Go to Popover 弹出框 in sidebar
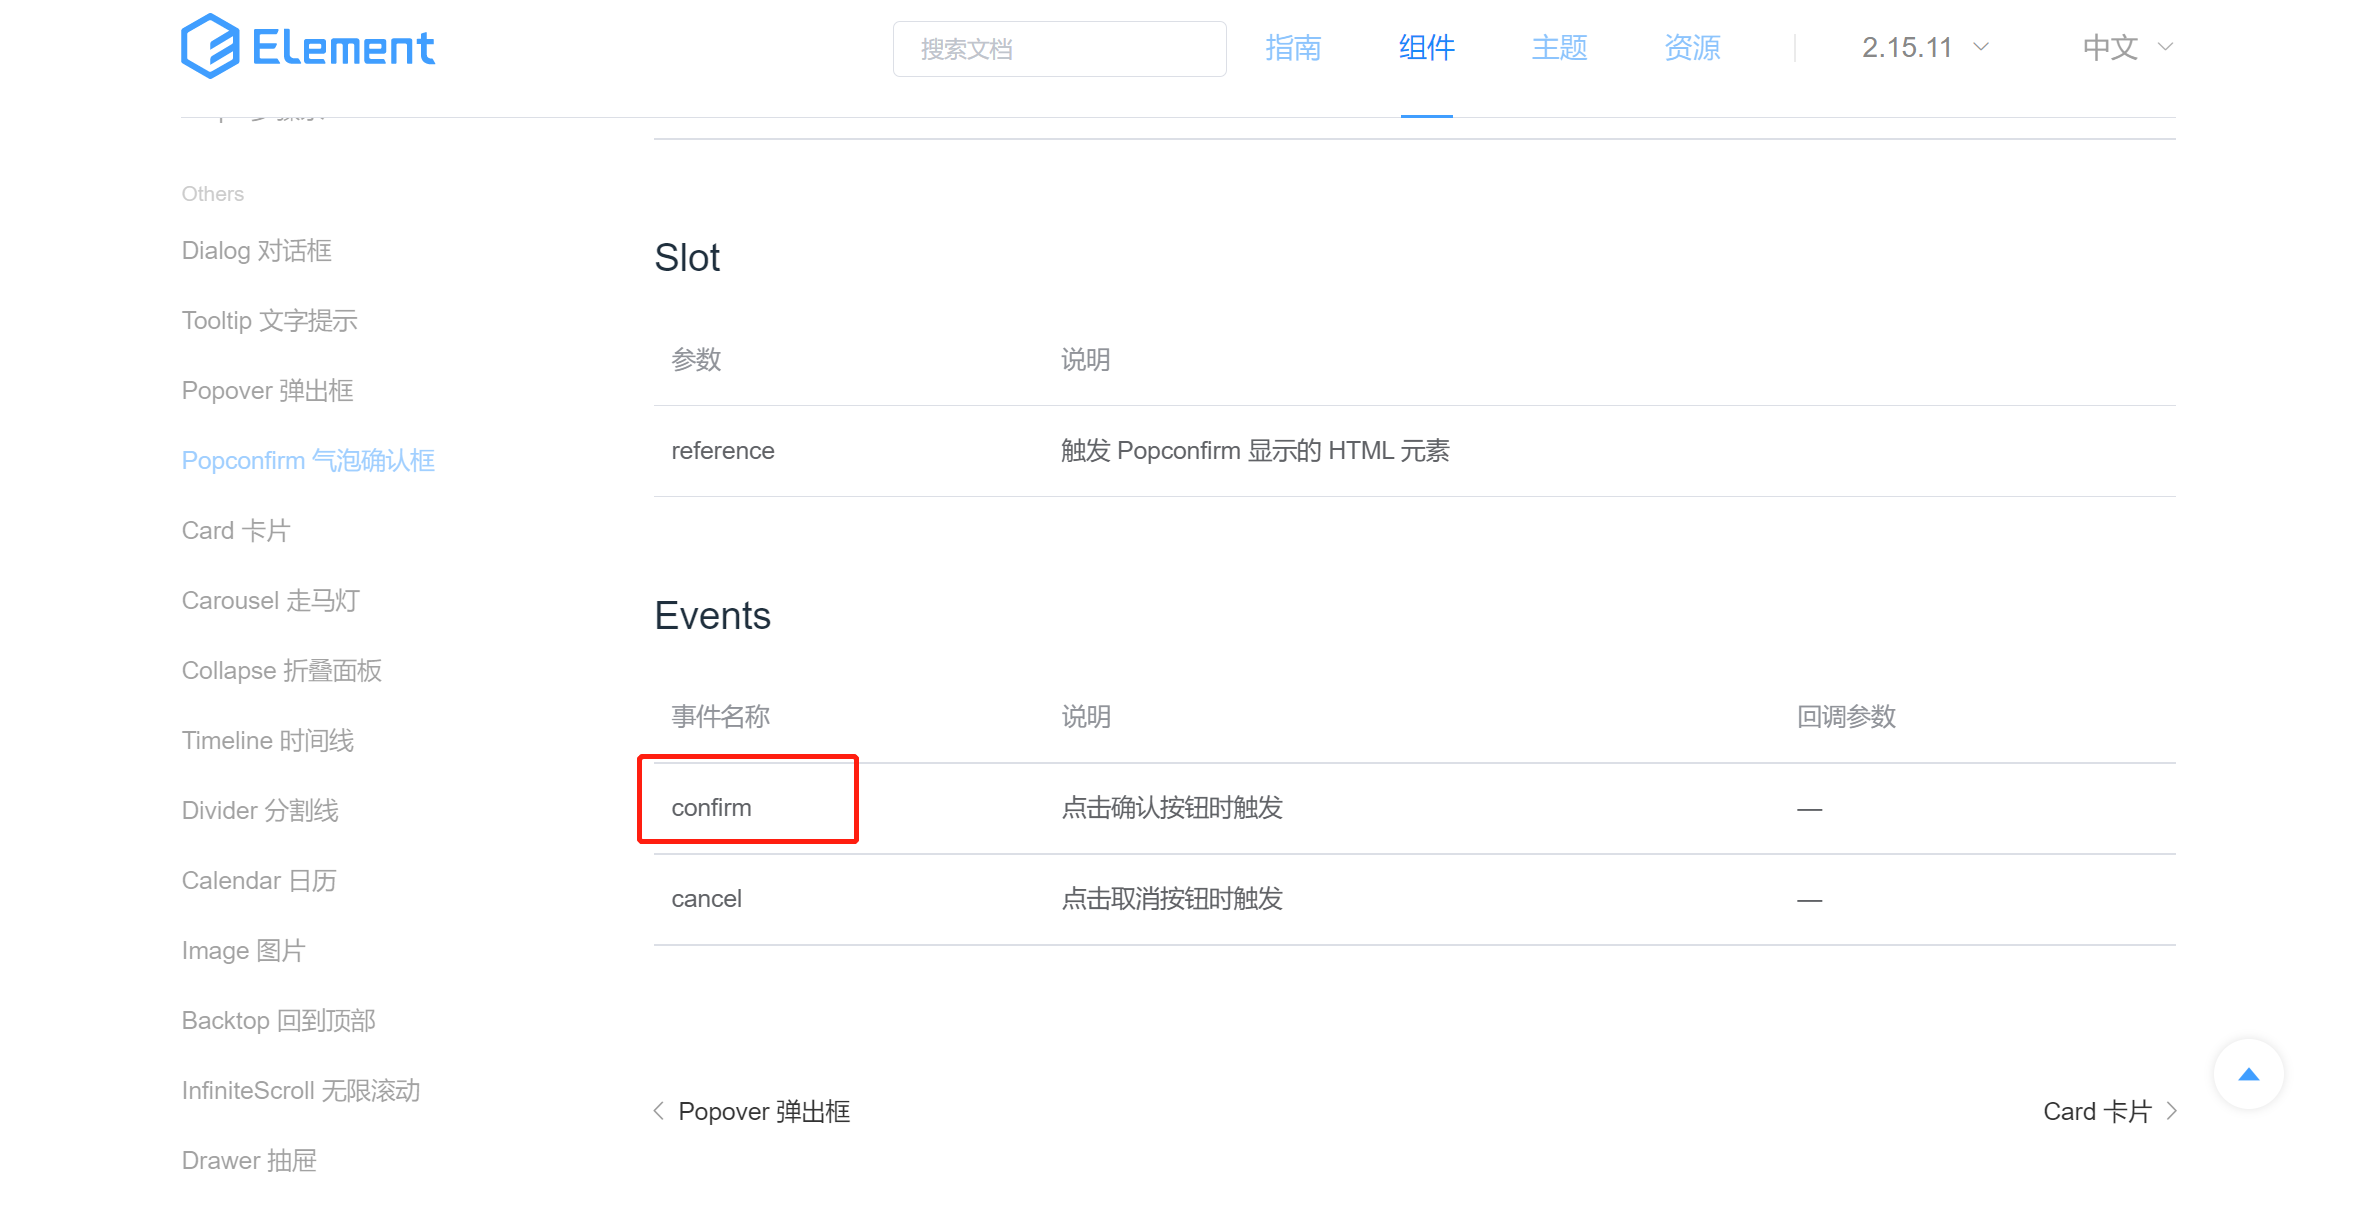The image size is (2365, 1227). point(267,391)
